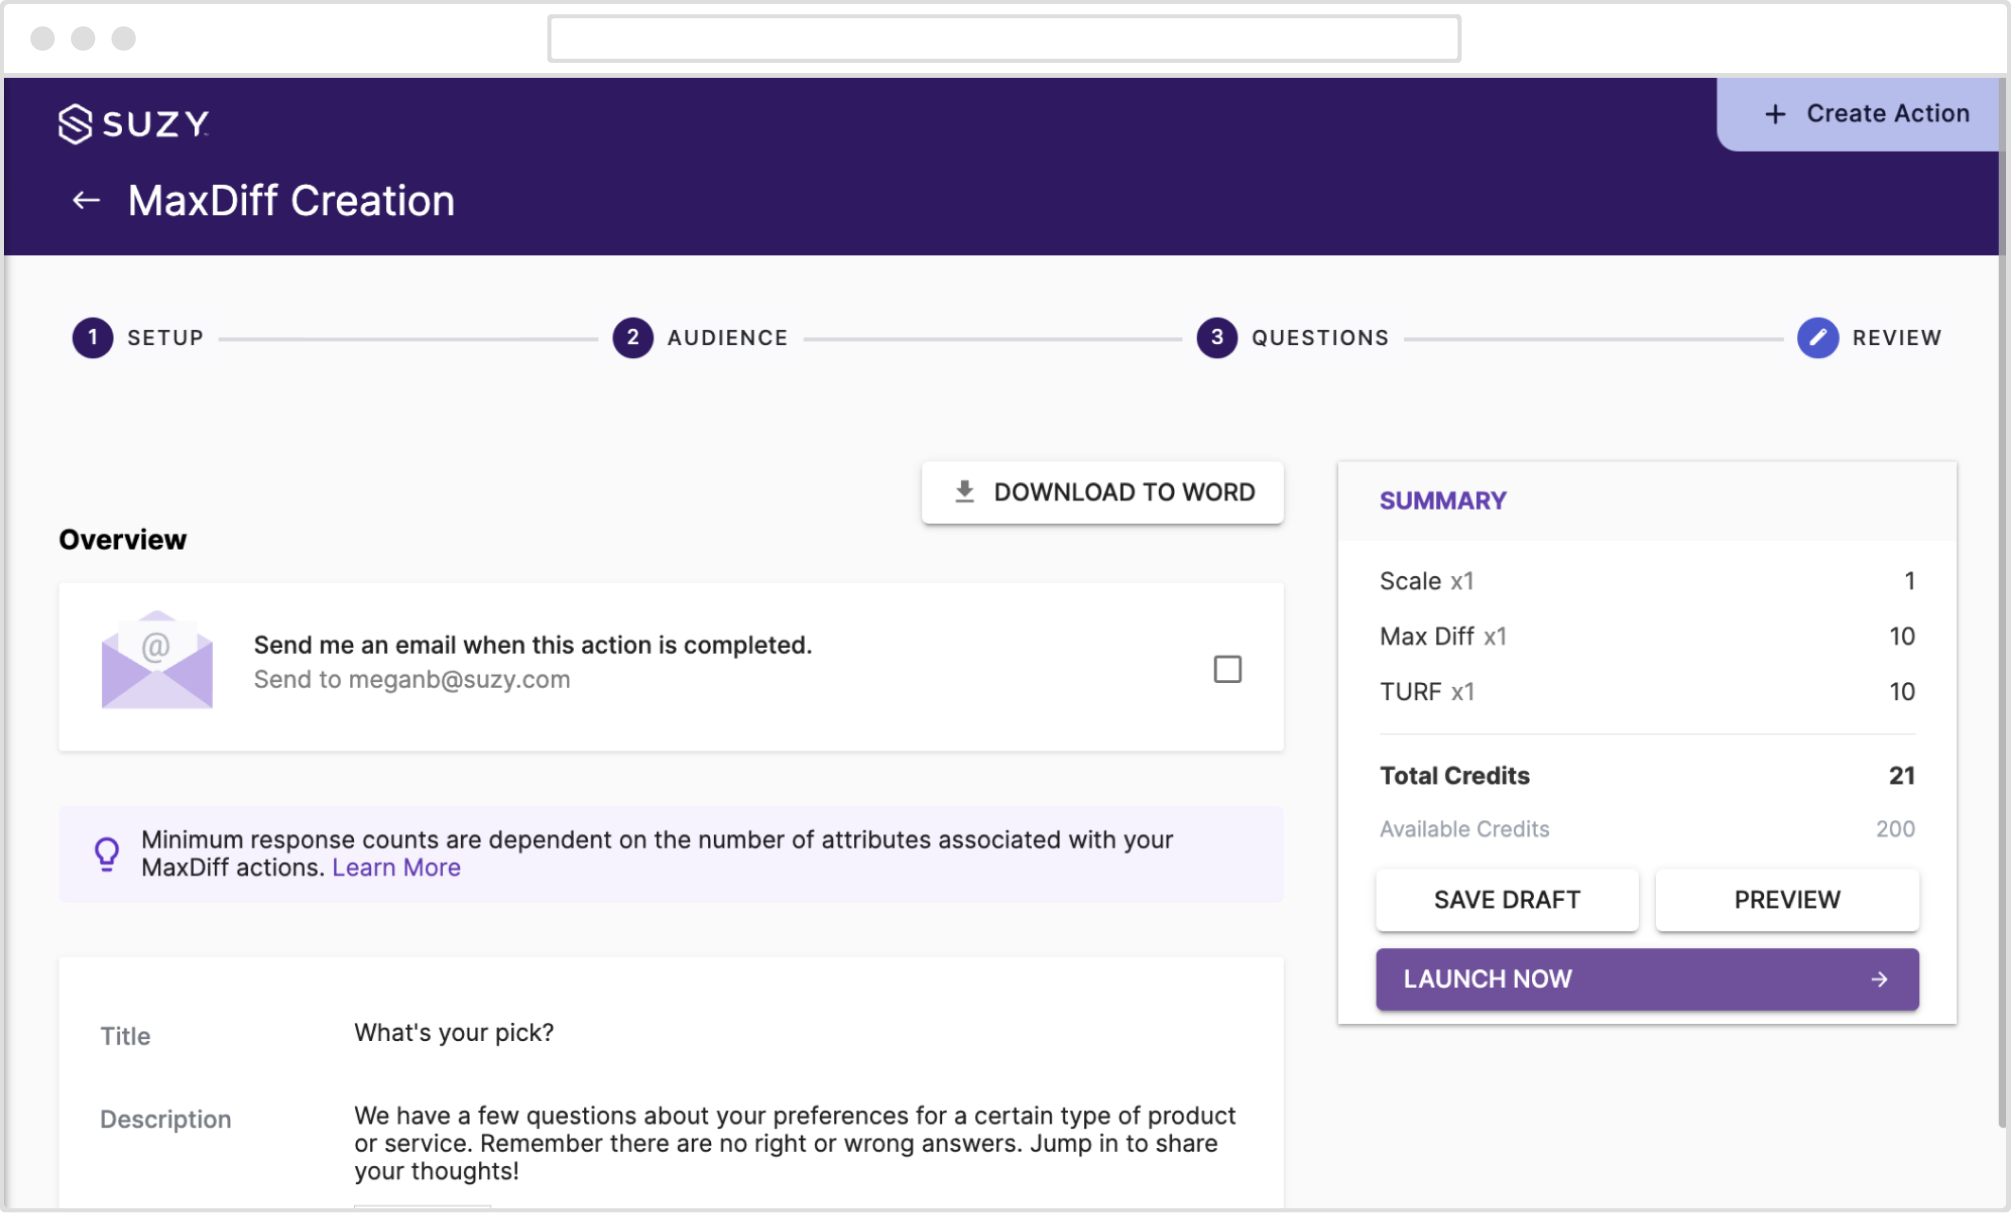
Task: Click the pencil icon for Review step
Action: (1817, 338)
